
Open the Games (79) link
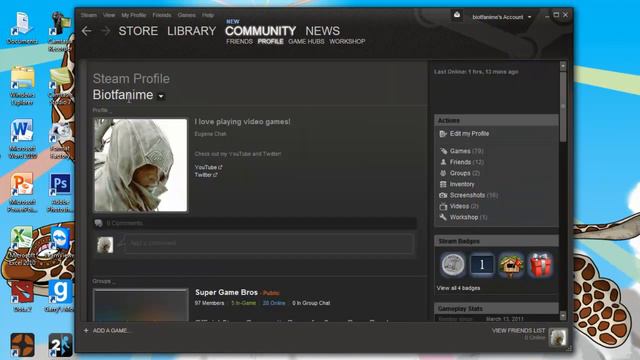(467, 151)
